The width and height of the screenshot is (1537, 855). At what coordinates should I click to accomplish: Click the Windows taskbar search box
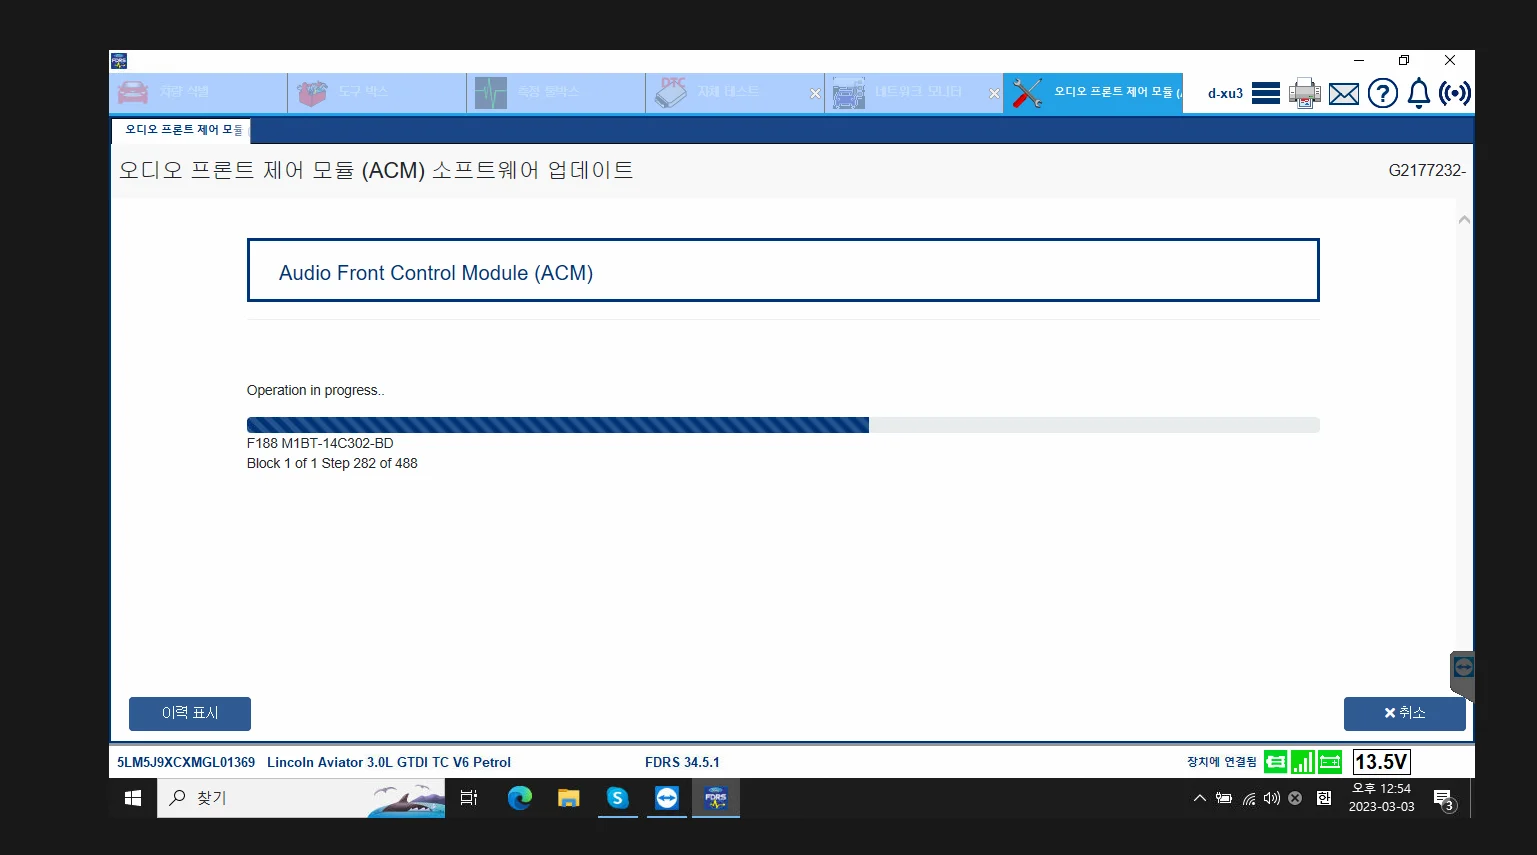click(301, 798)
